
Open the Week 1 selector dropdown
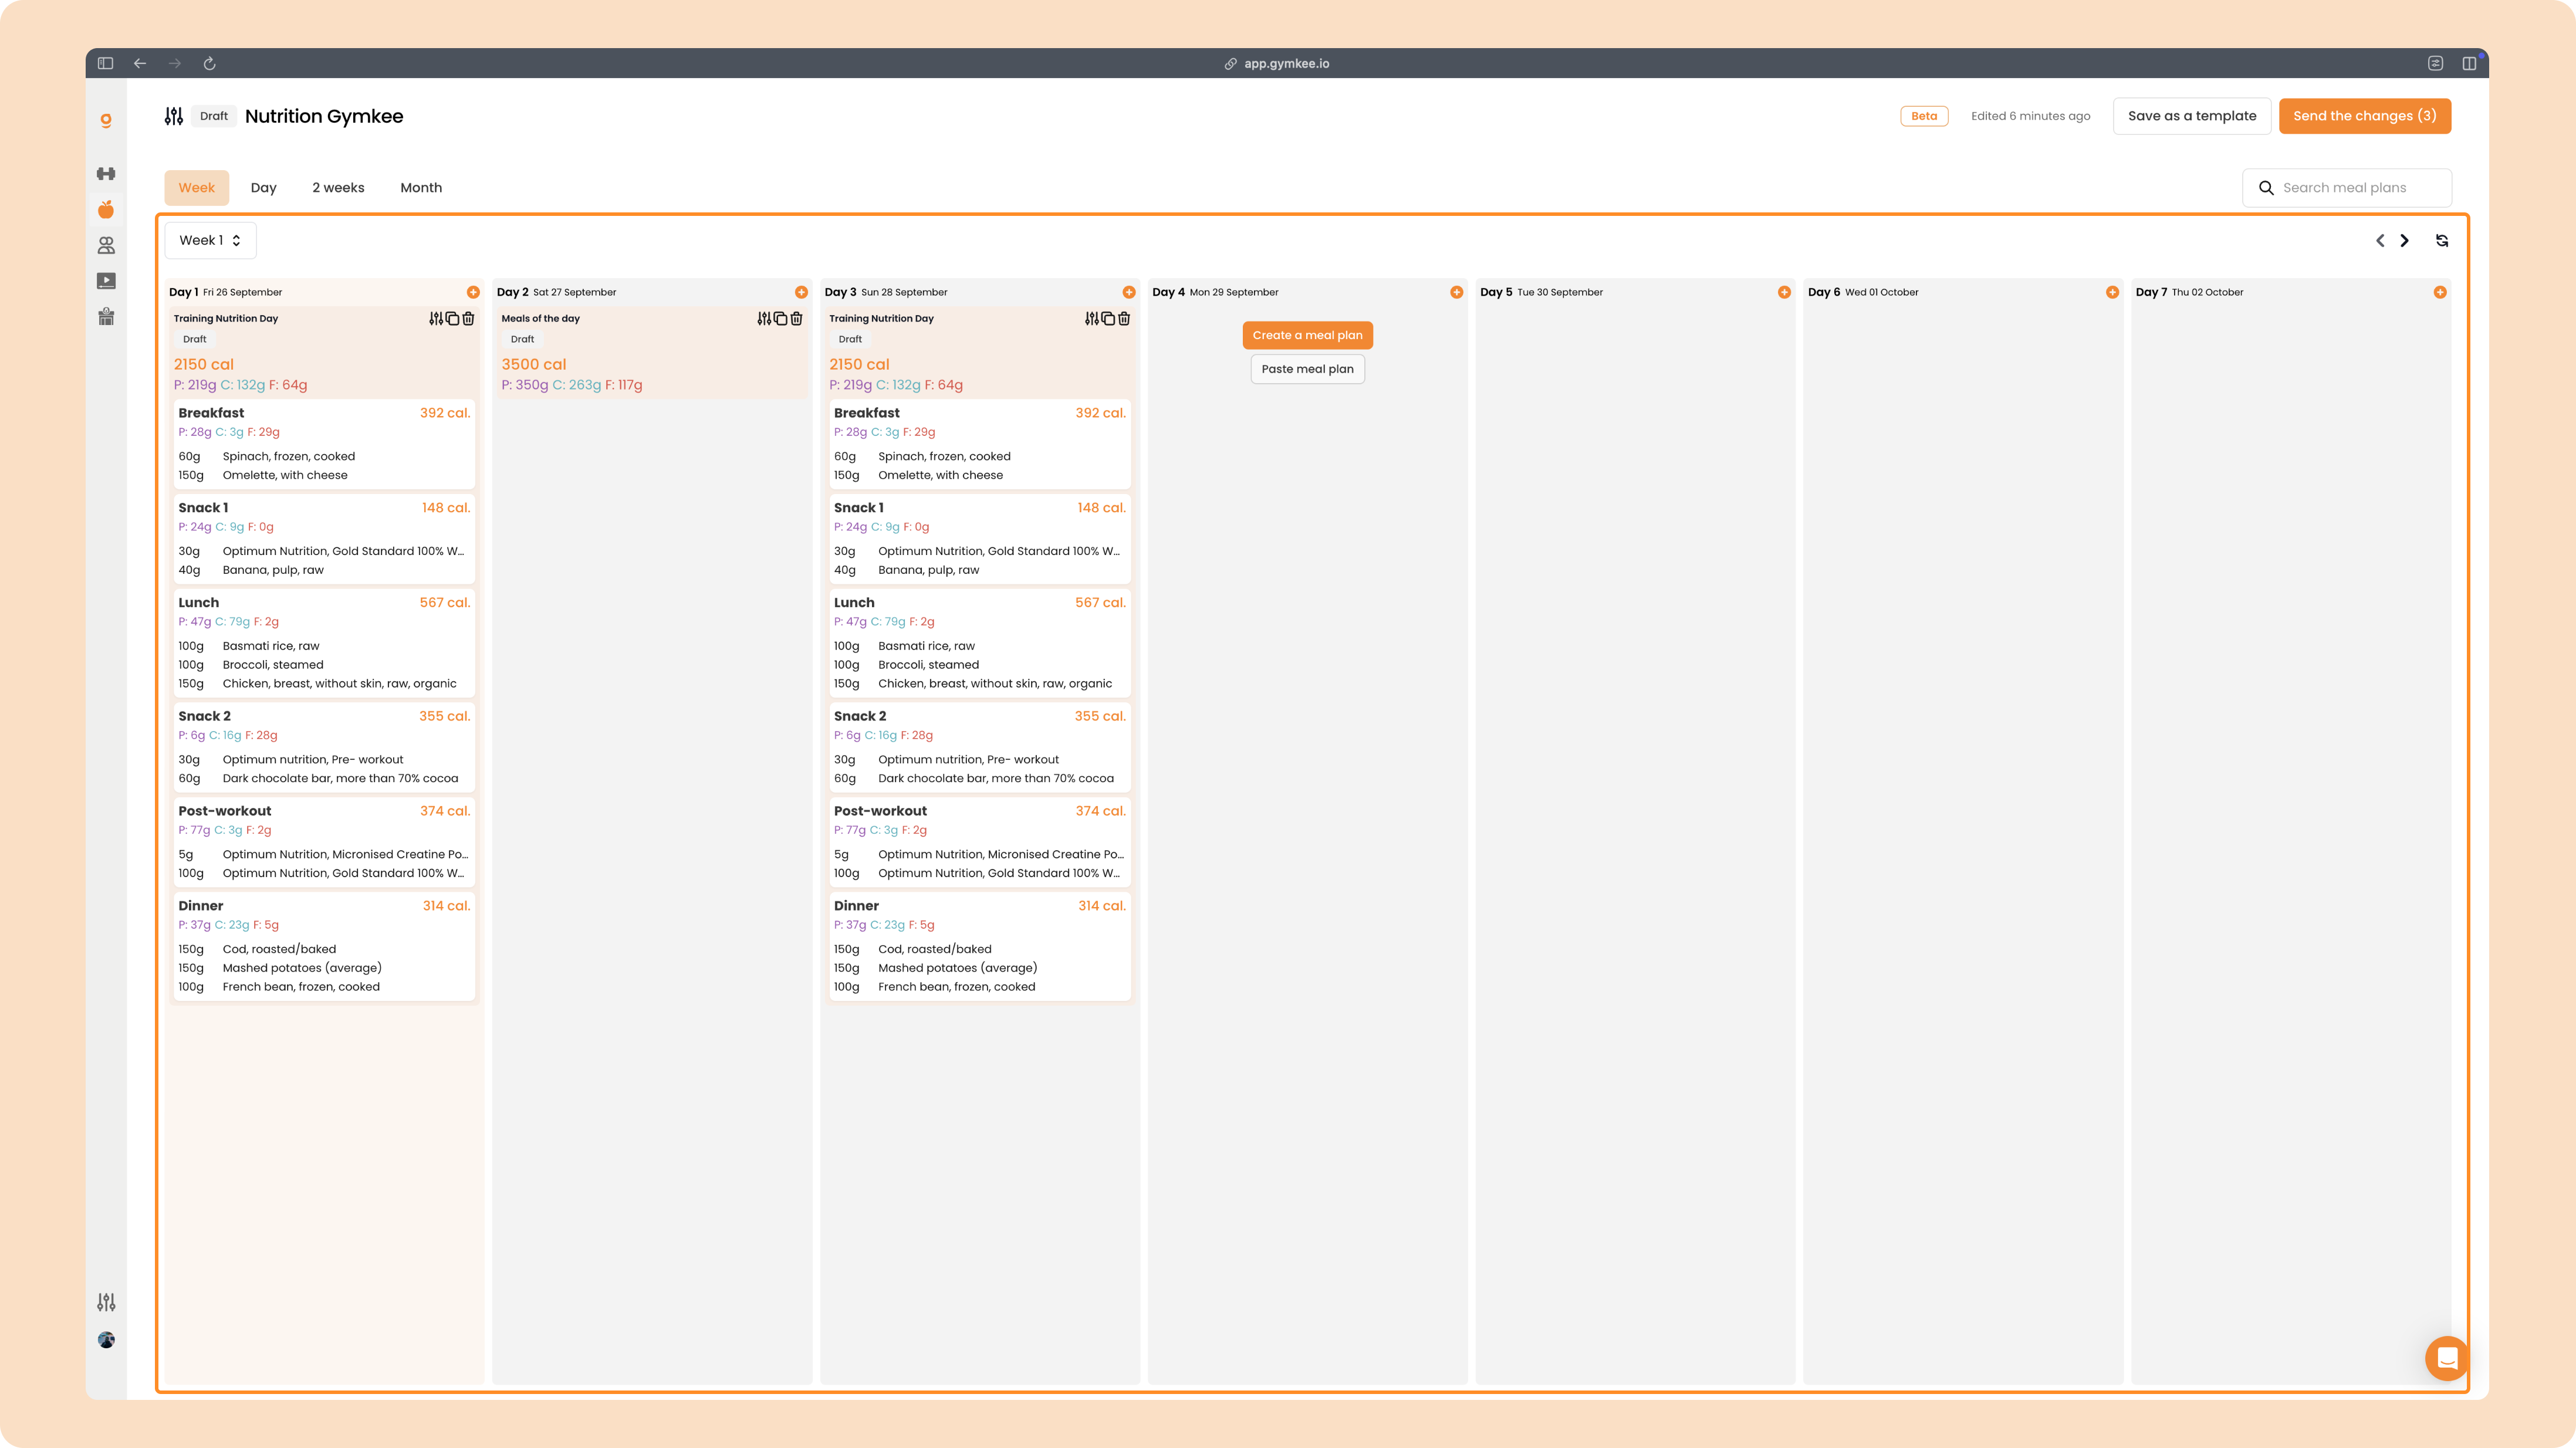(210, 240)
